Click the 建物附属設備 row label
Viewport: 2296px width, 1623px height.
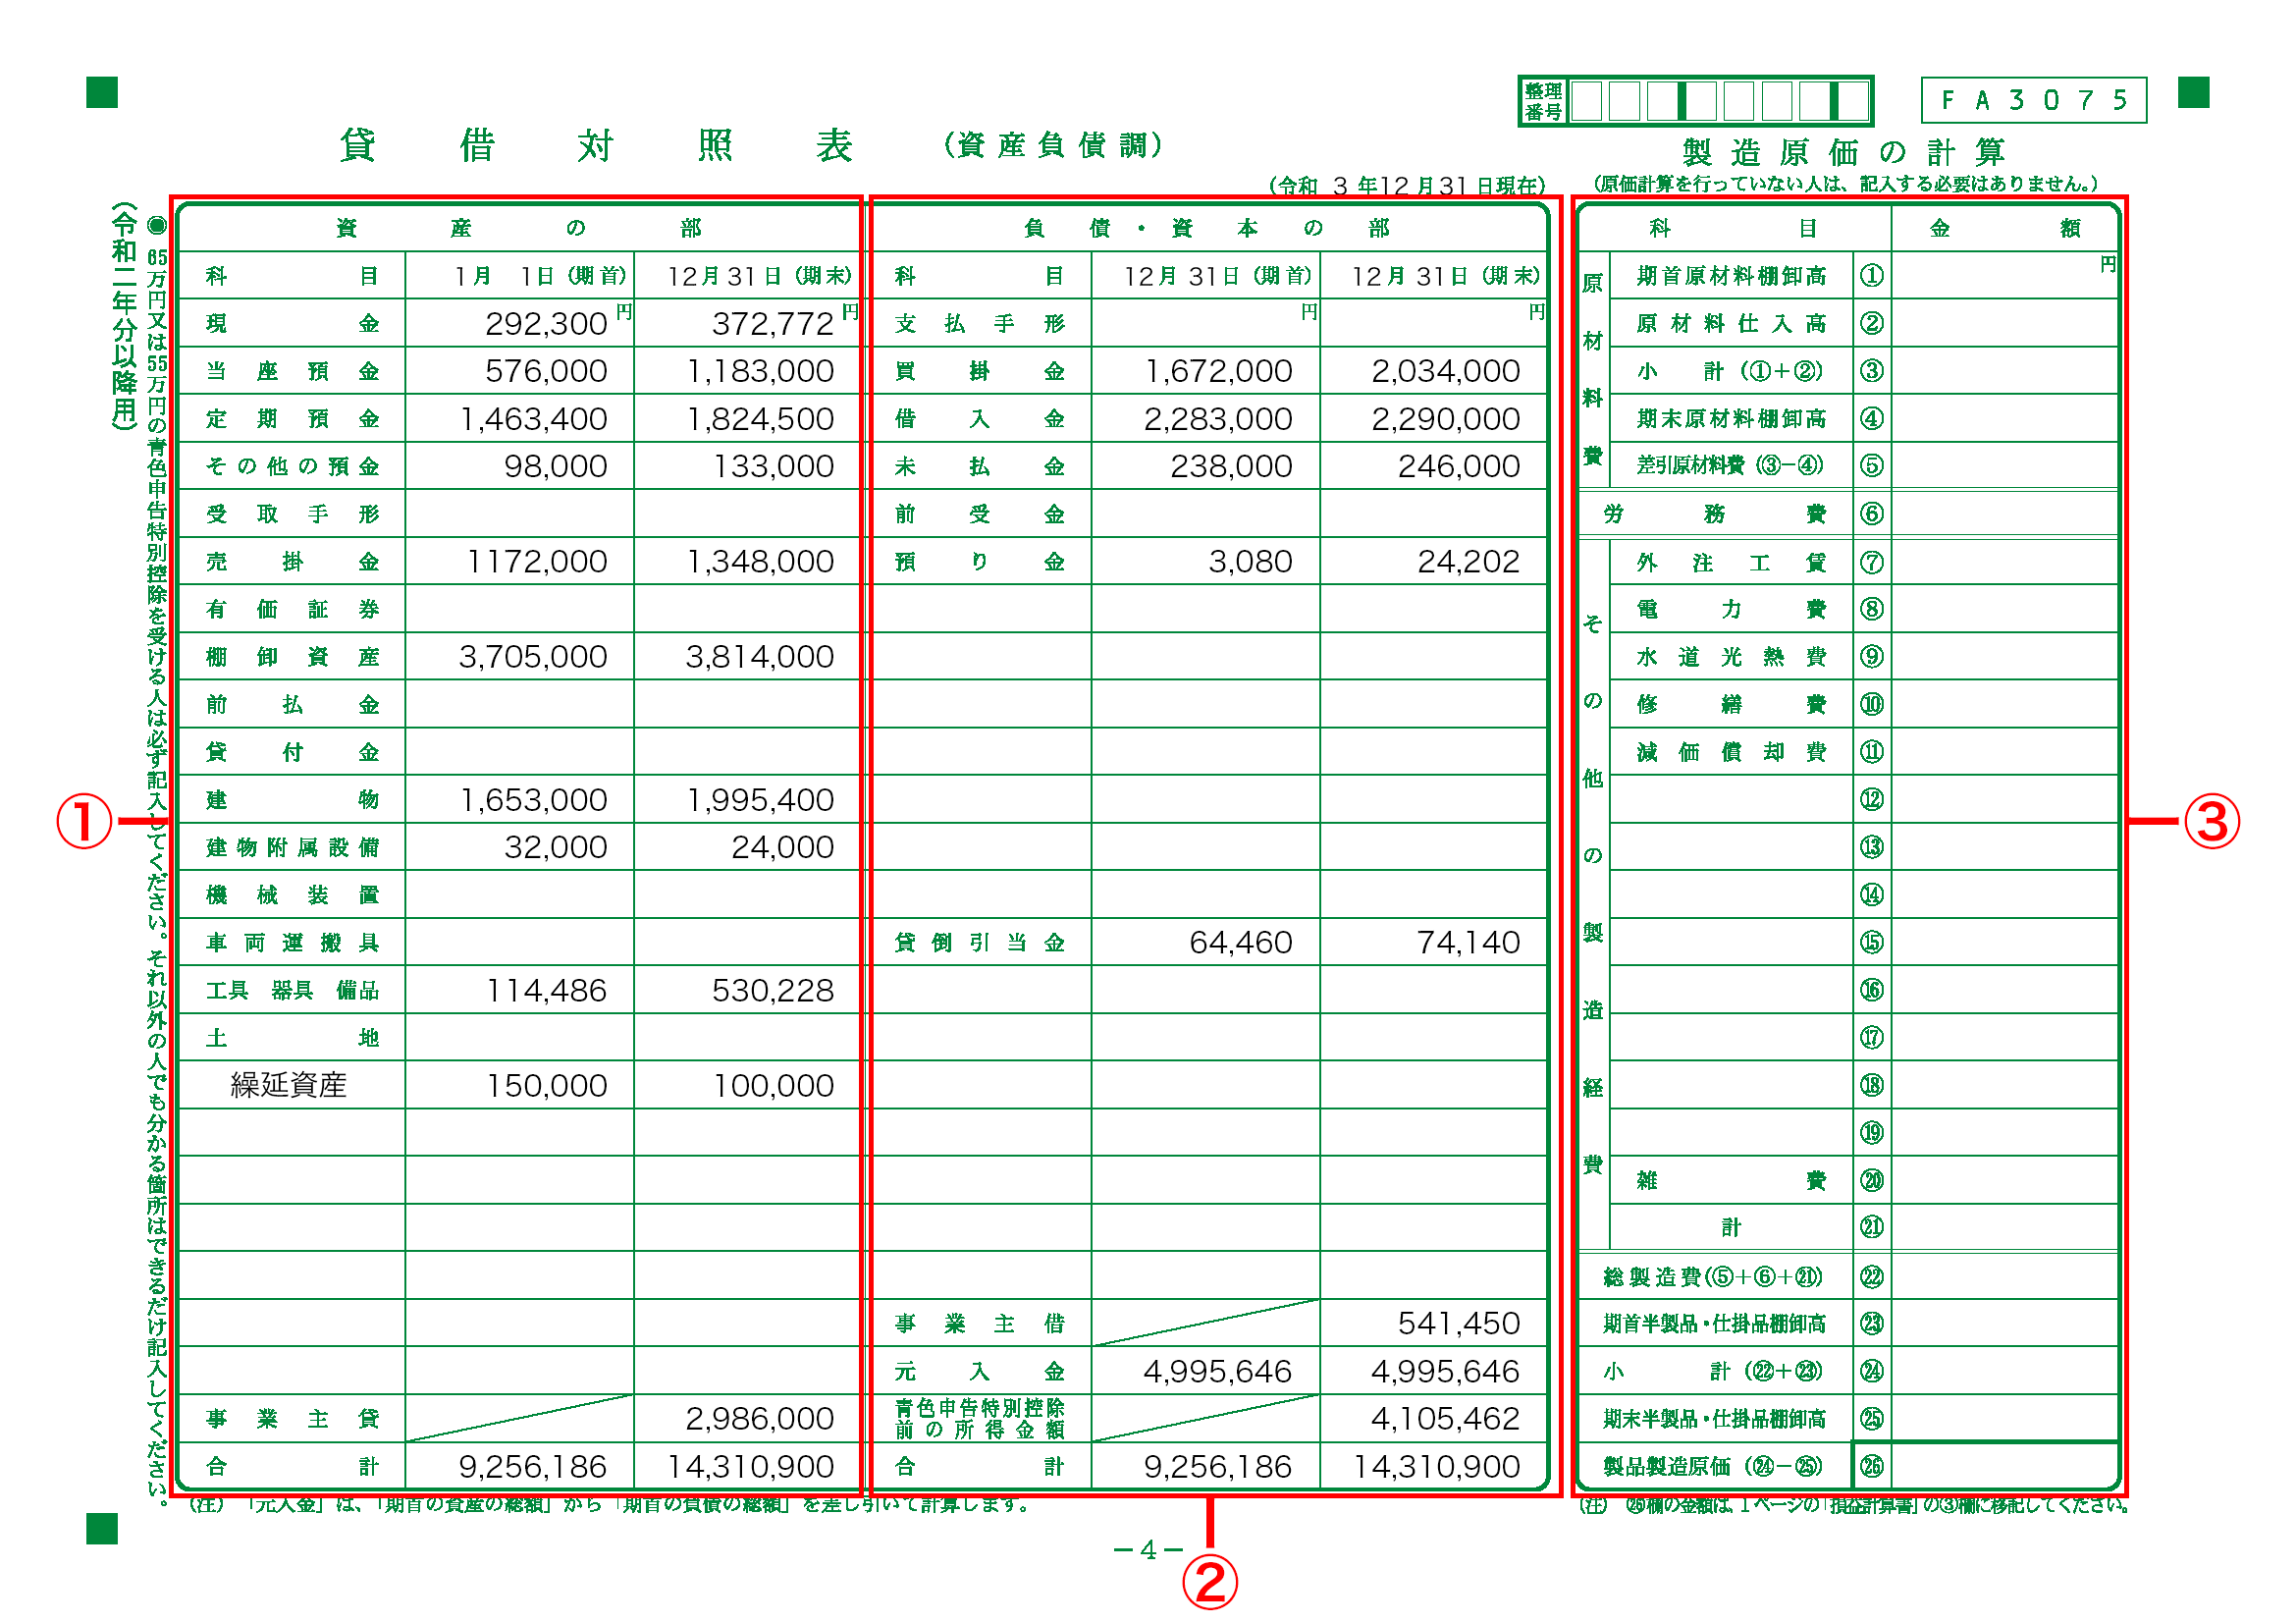[x=292, y=848]
